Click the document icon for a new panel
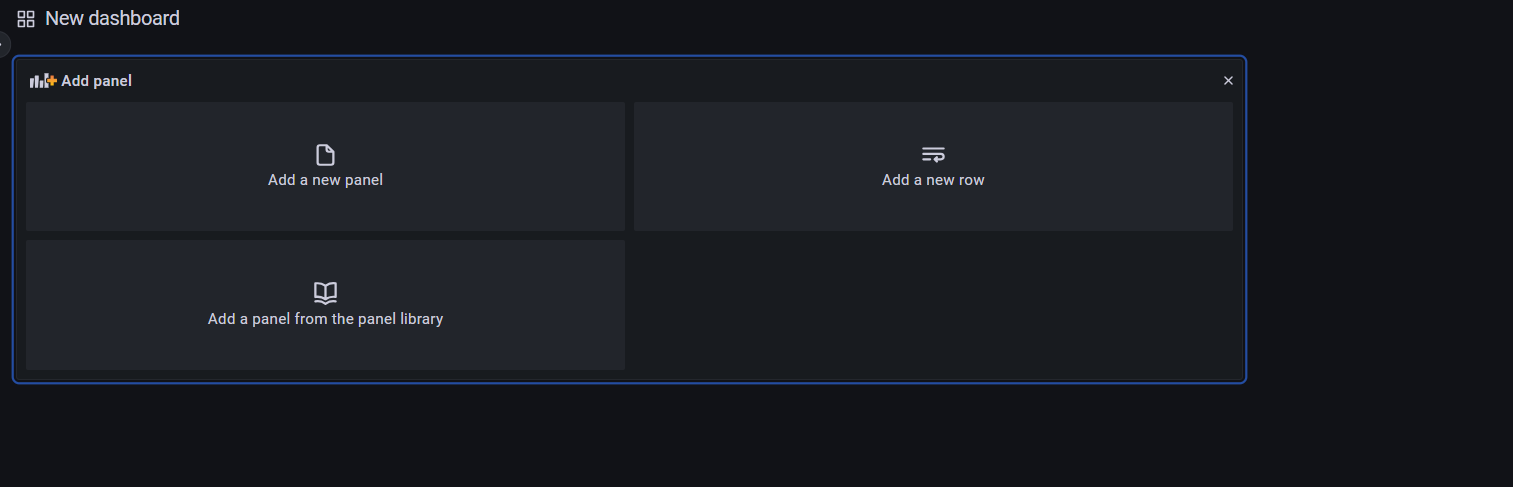1513x487 pixels. pyautogui.click(x=325, y=155)
